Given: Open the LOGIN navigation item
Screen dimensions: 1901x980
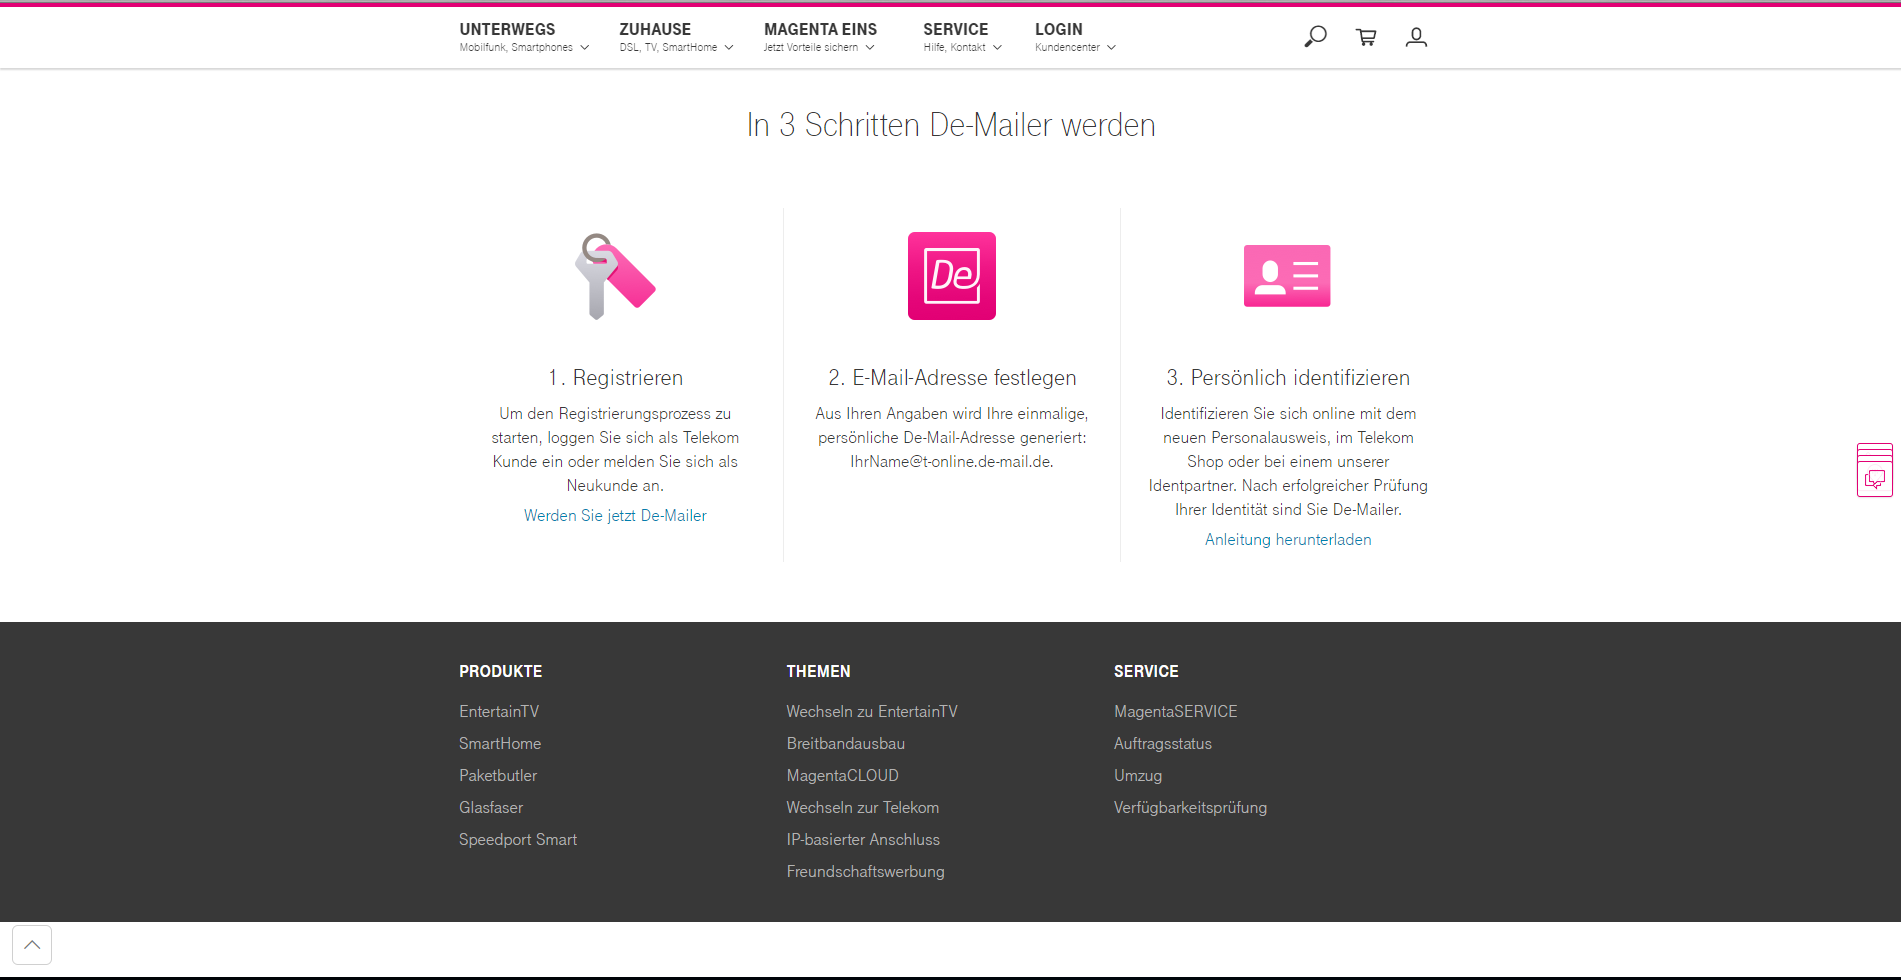Looking at the screenshot, I should (1059, 29).
